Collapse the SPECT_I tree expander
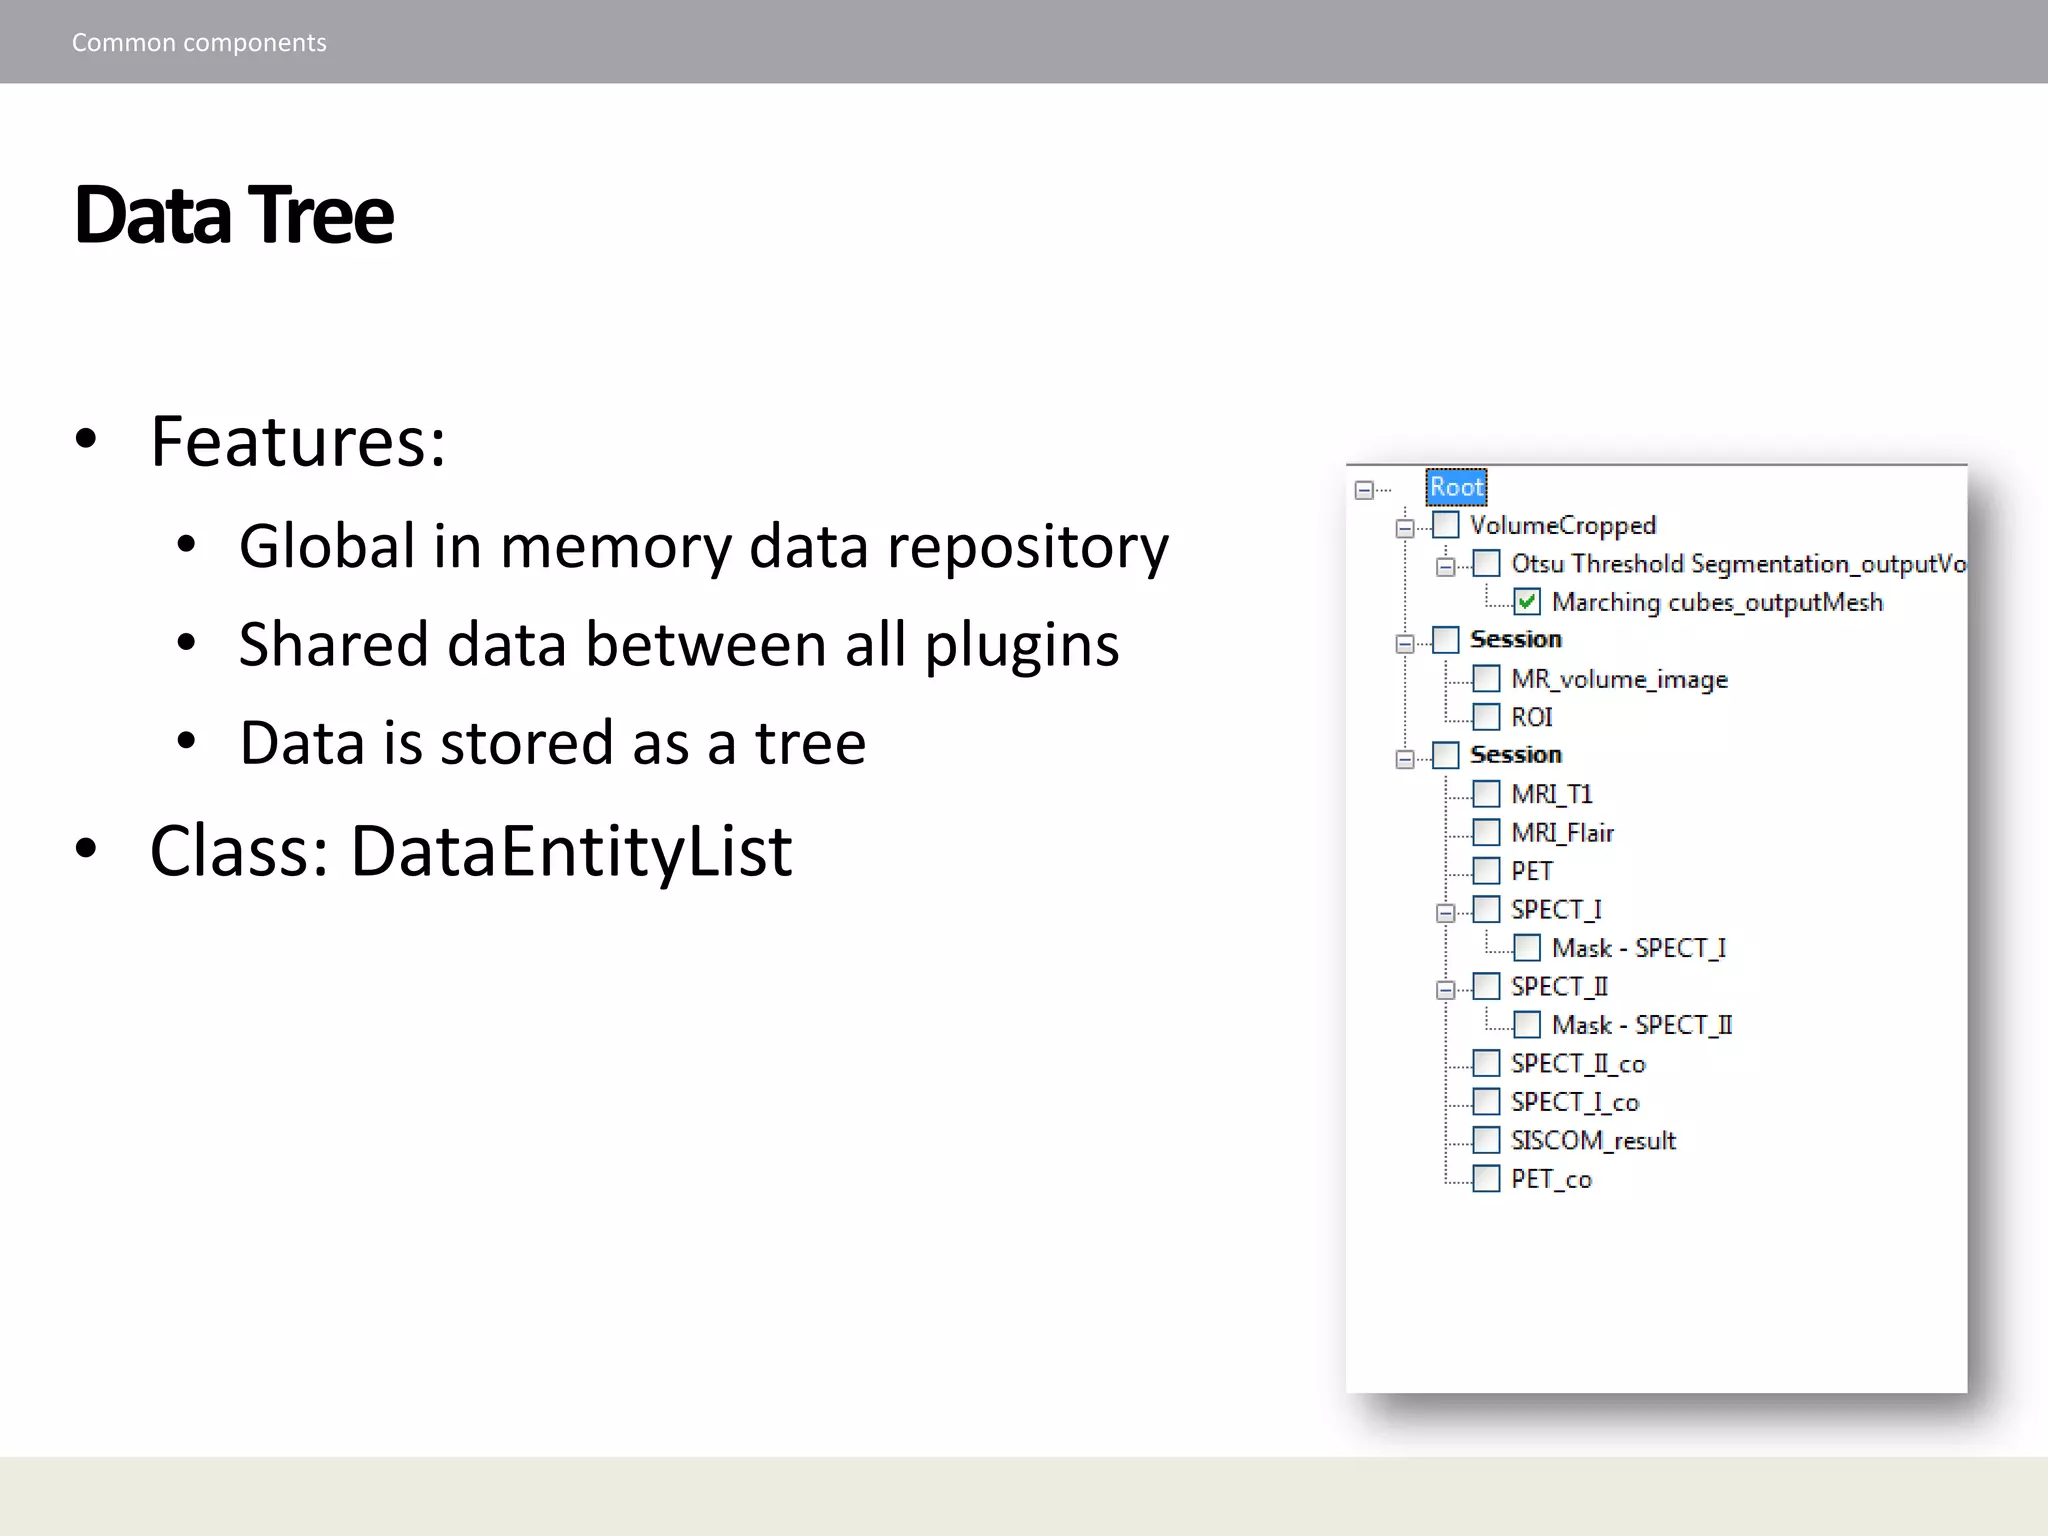This screenshot has height=1536, width=2048. click(1445, 913)
